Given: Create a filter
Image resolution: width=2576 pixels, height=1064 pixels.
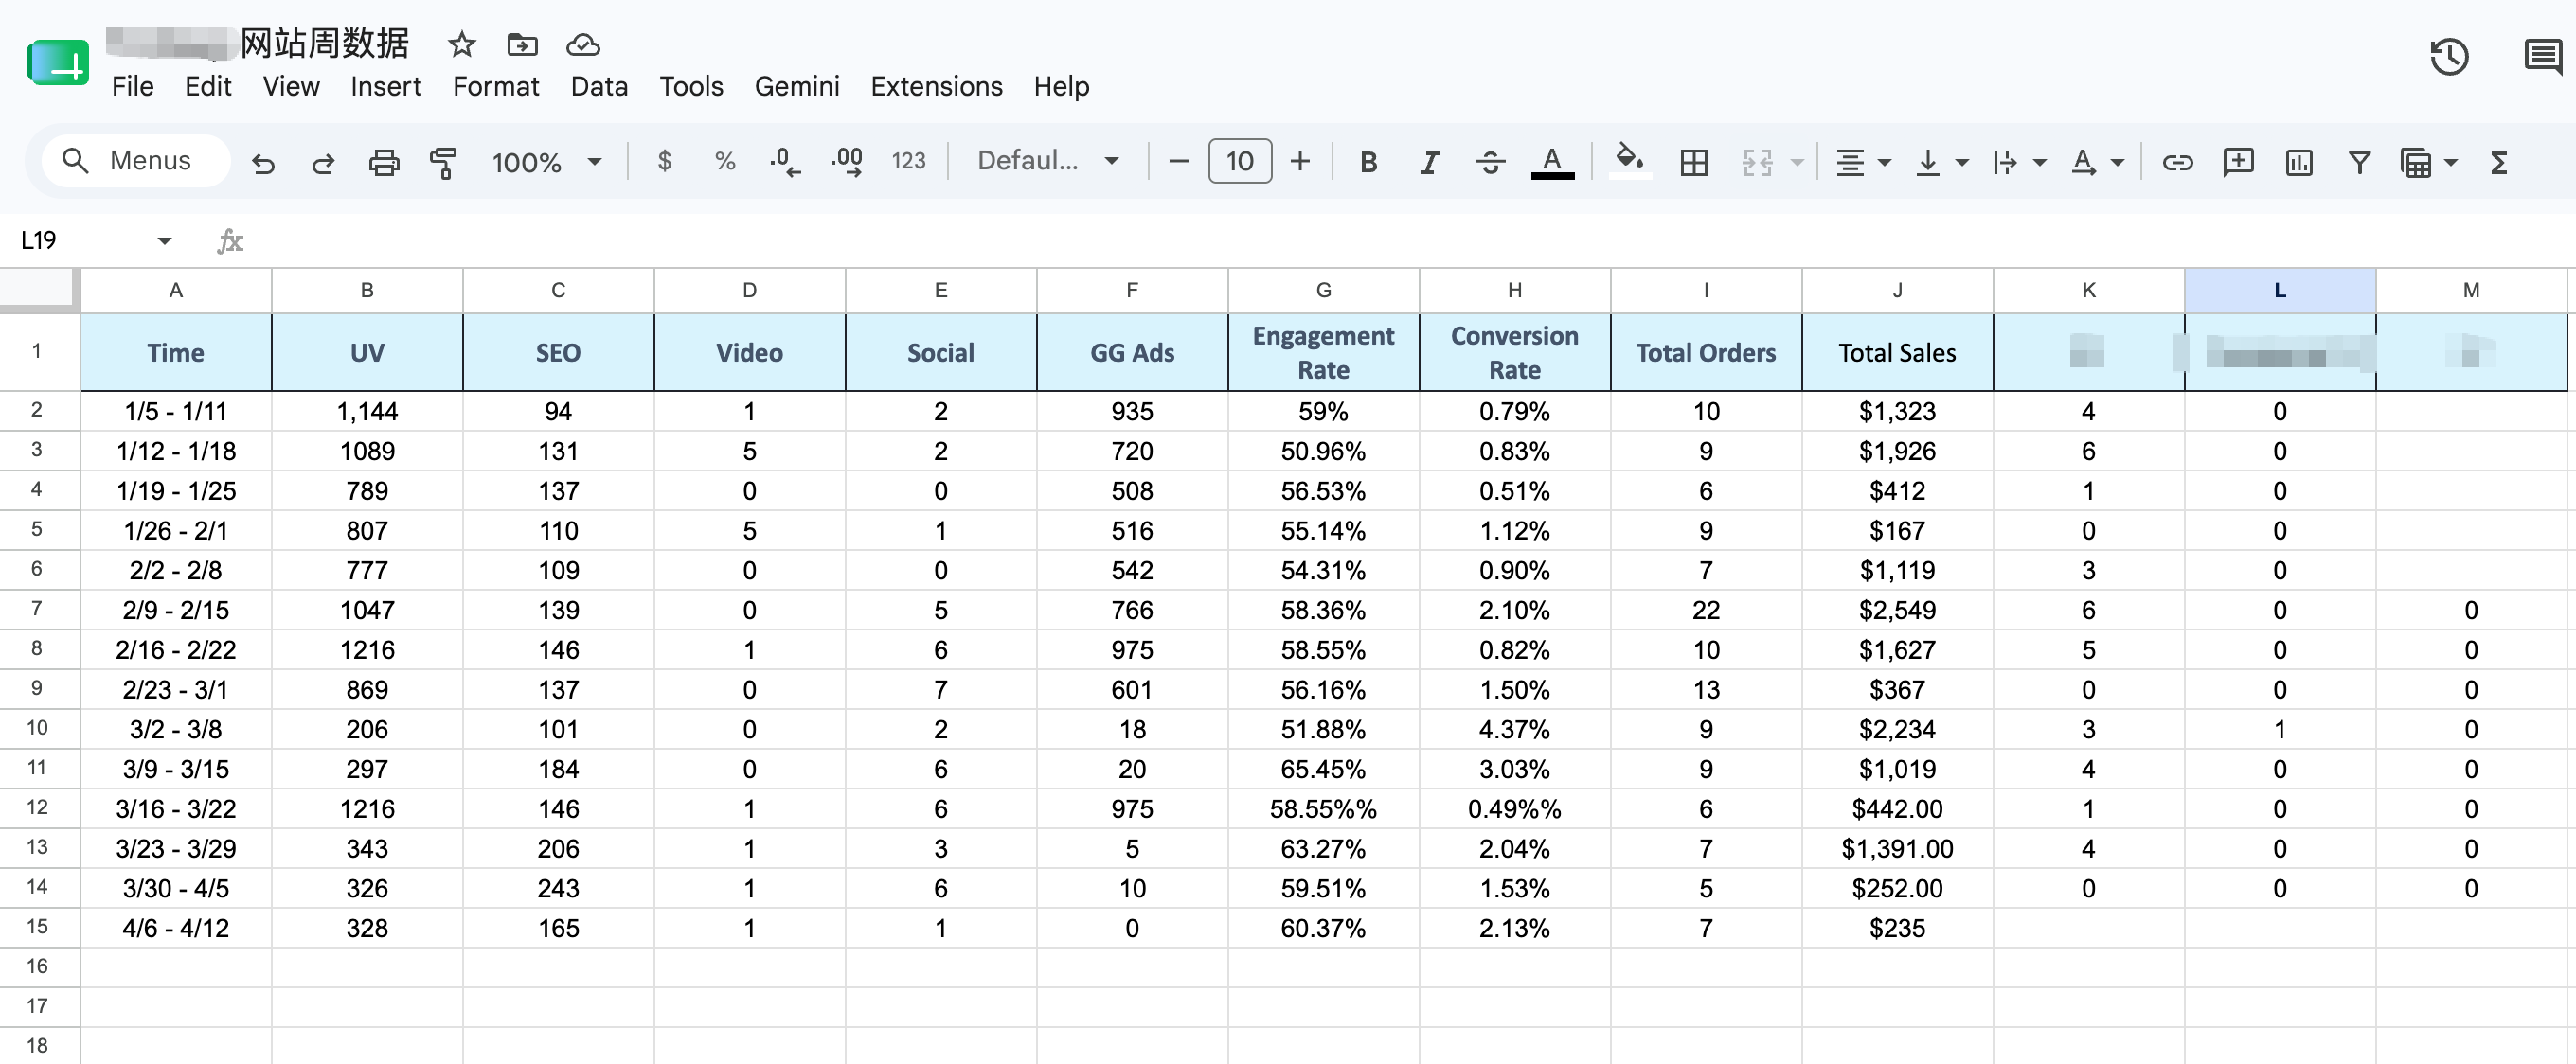Looking at the screenshot, I should pyautogui.click(x=2359, y=162).
